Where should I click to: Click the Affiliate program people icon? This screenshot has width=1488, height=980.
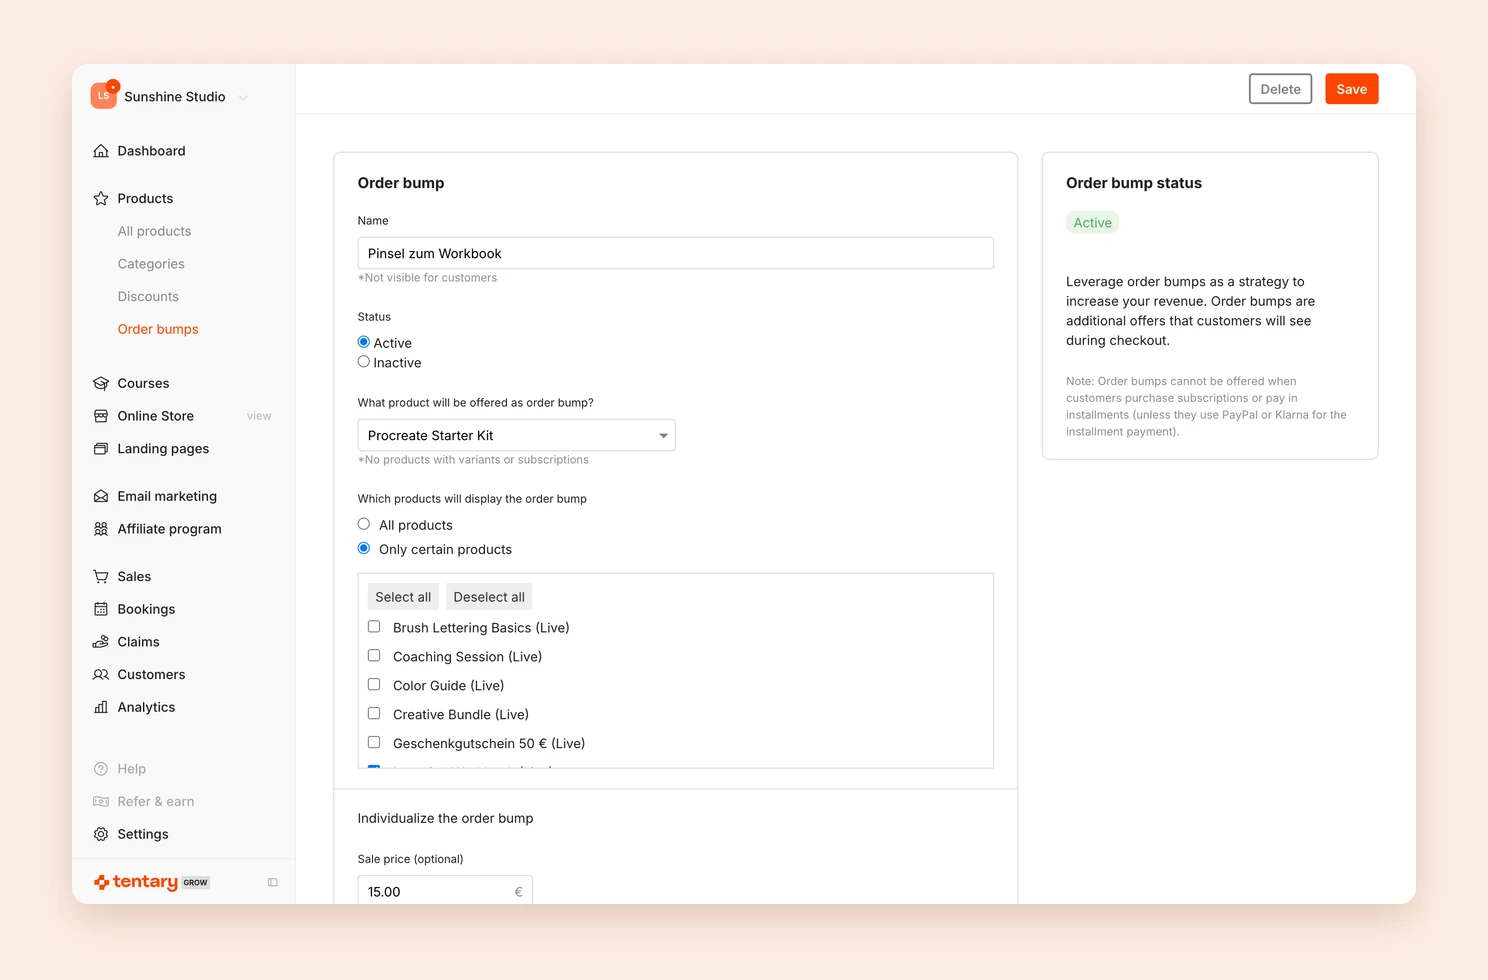[101, 529]
